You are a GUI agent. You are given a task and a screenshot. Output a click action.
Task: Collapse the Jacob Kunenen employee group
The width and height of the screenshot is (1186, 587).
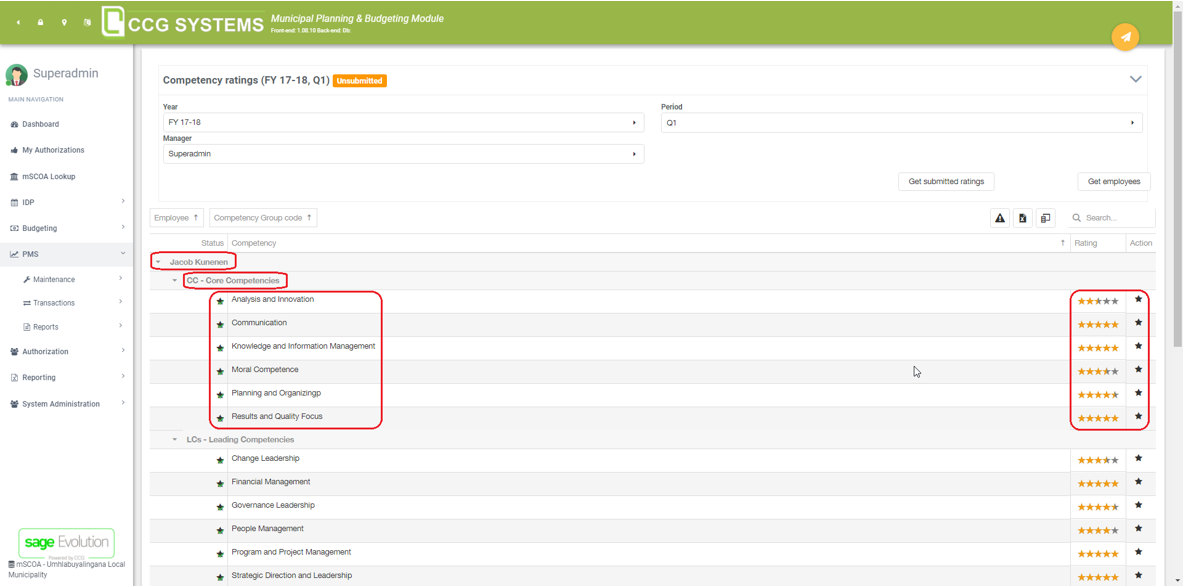point(158,262)
